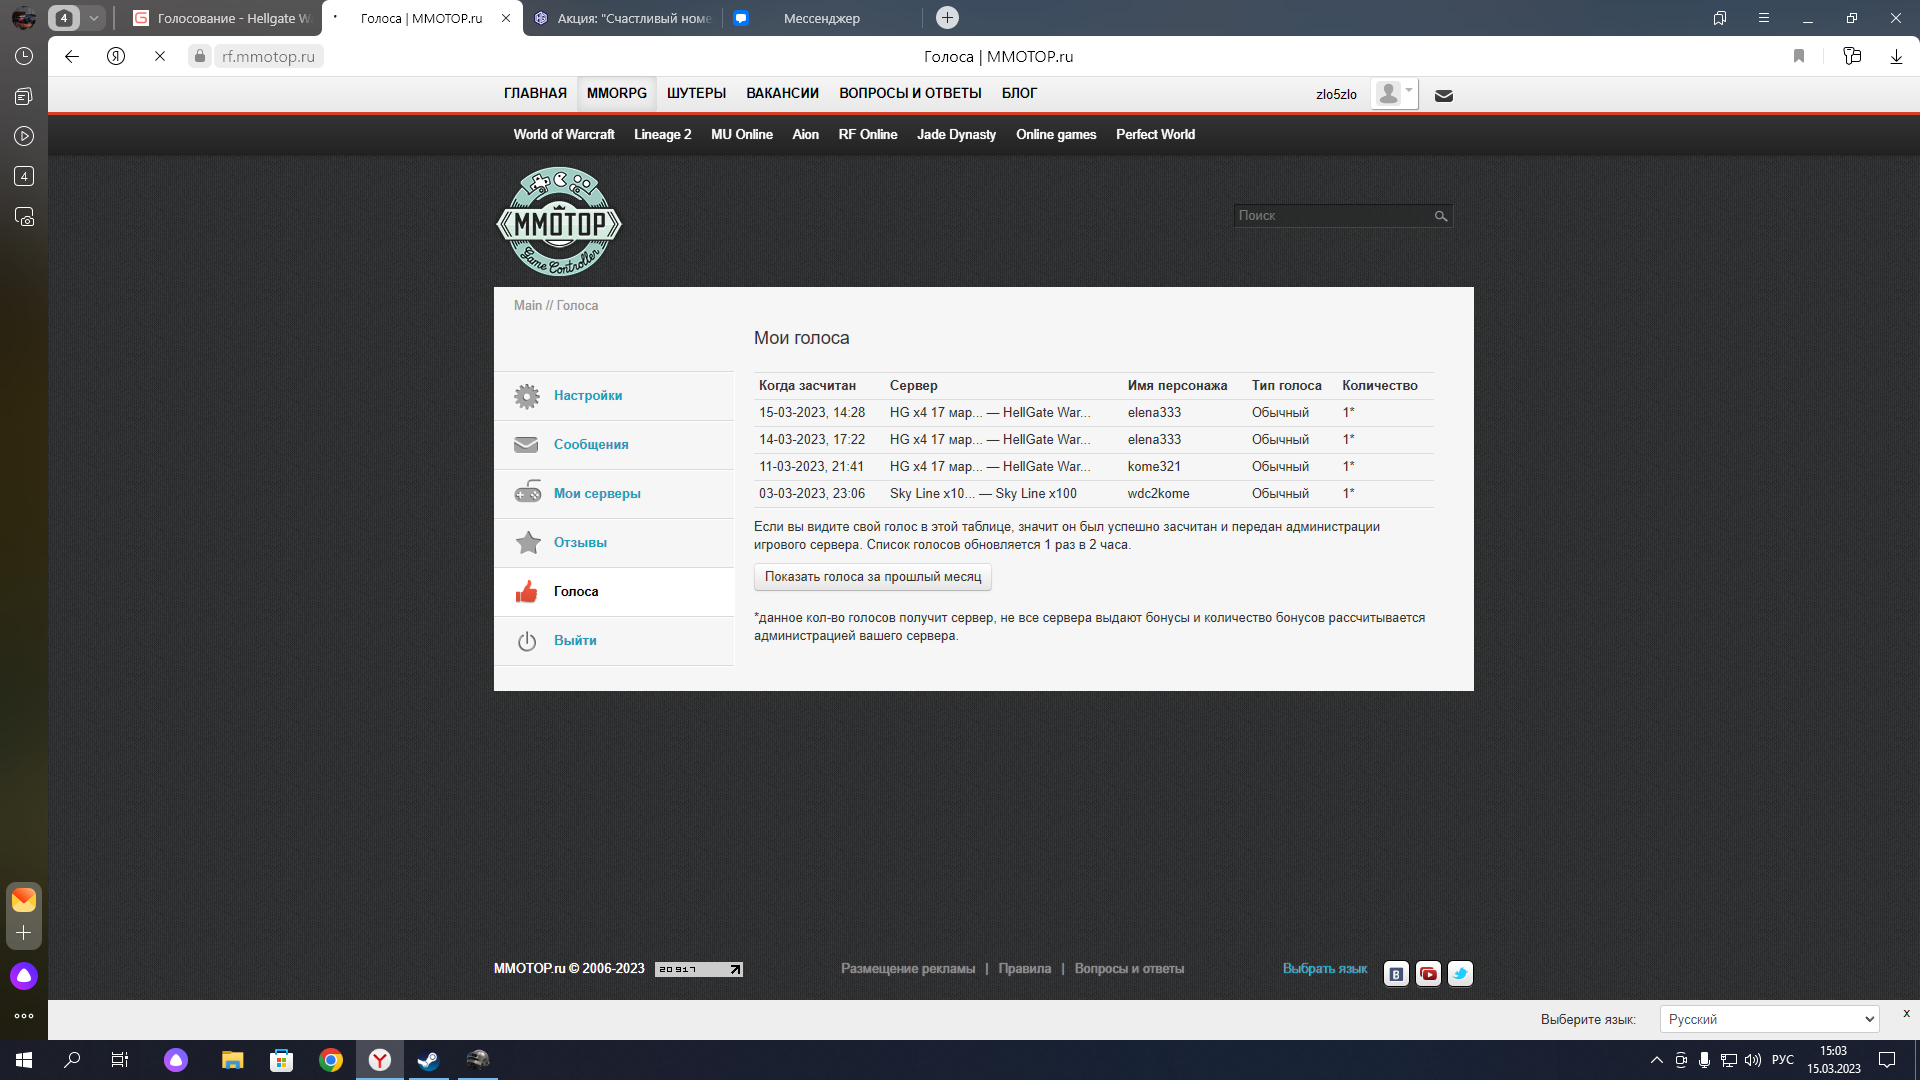1920x1080 pixels.
Task: Close the language selection bar
Action: [1906, 1013]
